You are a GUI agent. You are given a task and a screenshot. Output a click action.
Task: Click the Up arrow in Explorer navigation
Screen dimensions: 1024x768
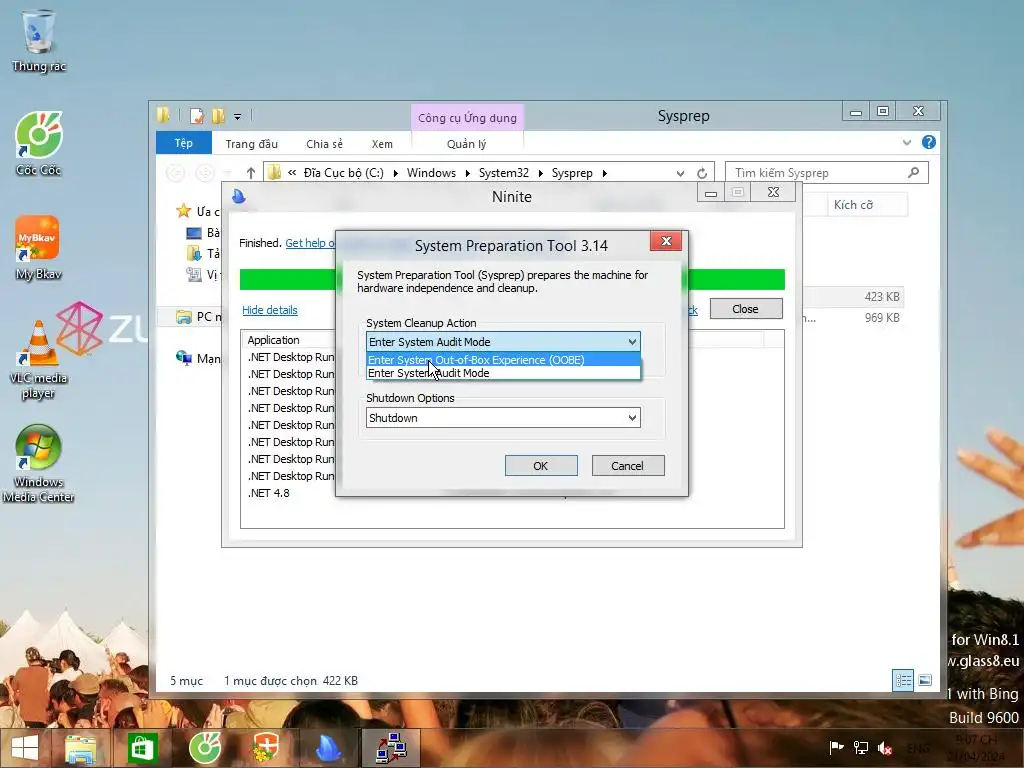251,173
